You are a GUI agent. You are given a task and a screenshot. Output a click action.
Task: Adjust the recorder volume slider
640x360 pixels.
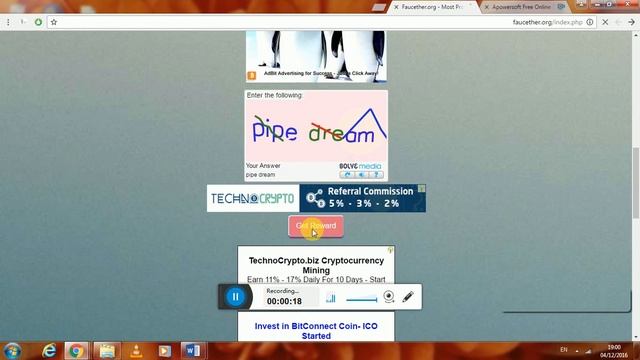[x=362, y=300]
